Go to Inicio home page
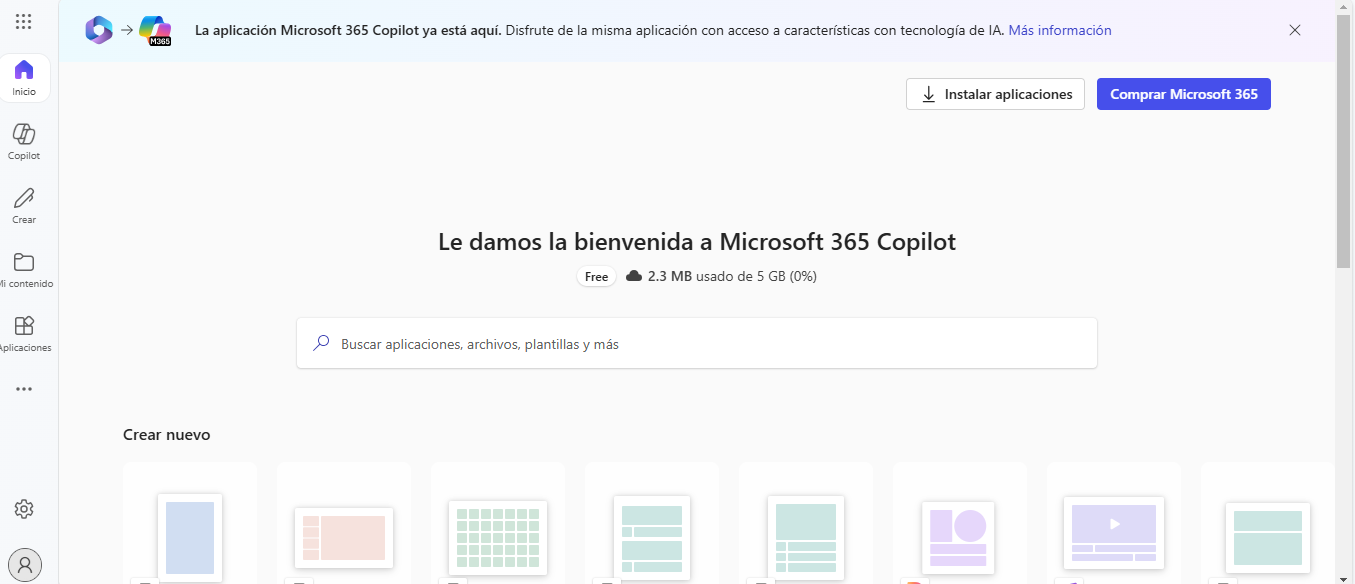1355x584 pixels. coord(24,78)
